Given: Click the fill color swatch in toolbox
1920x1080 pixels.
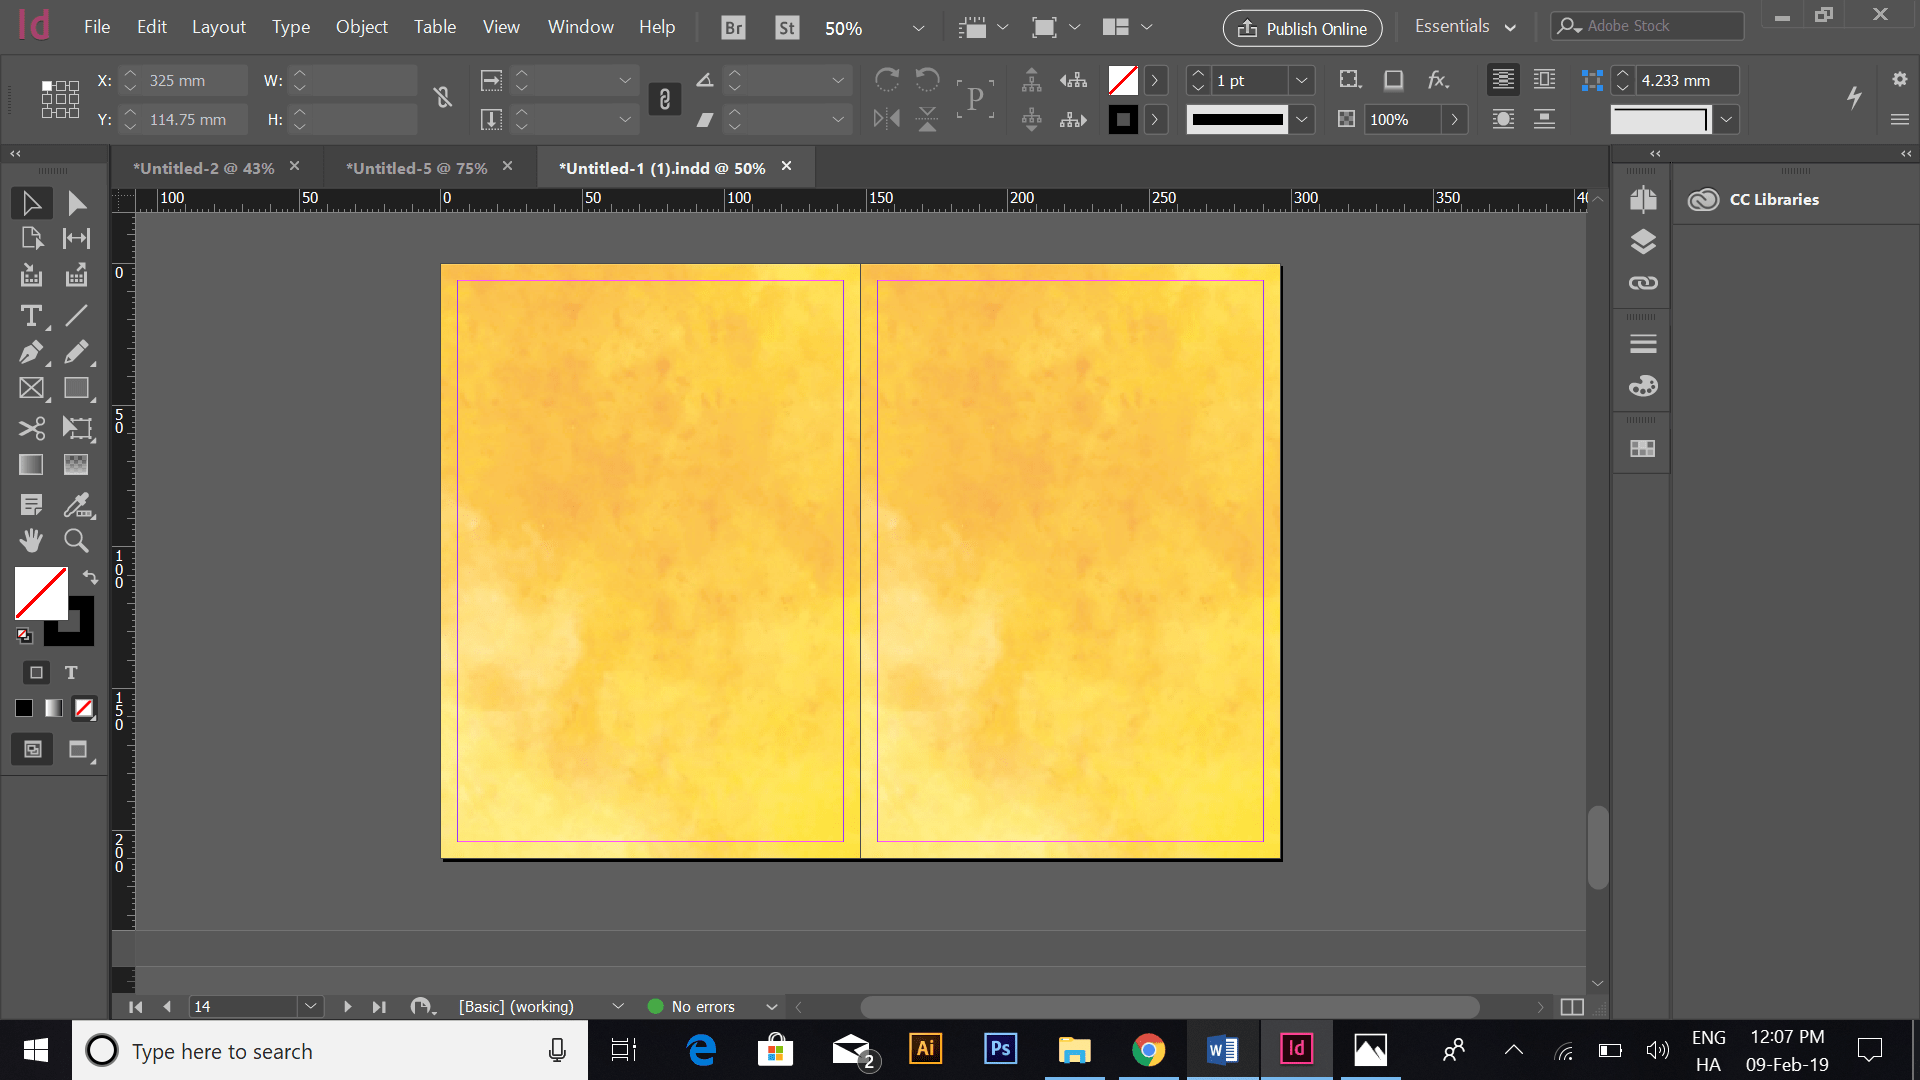Looking at the screenshot, I should (x=40, y=593).
